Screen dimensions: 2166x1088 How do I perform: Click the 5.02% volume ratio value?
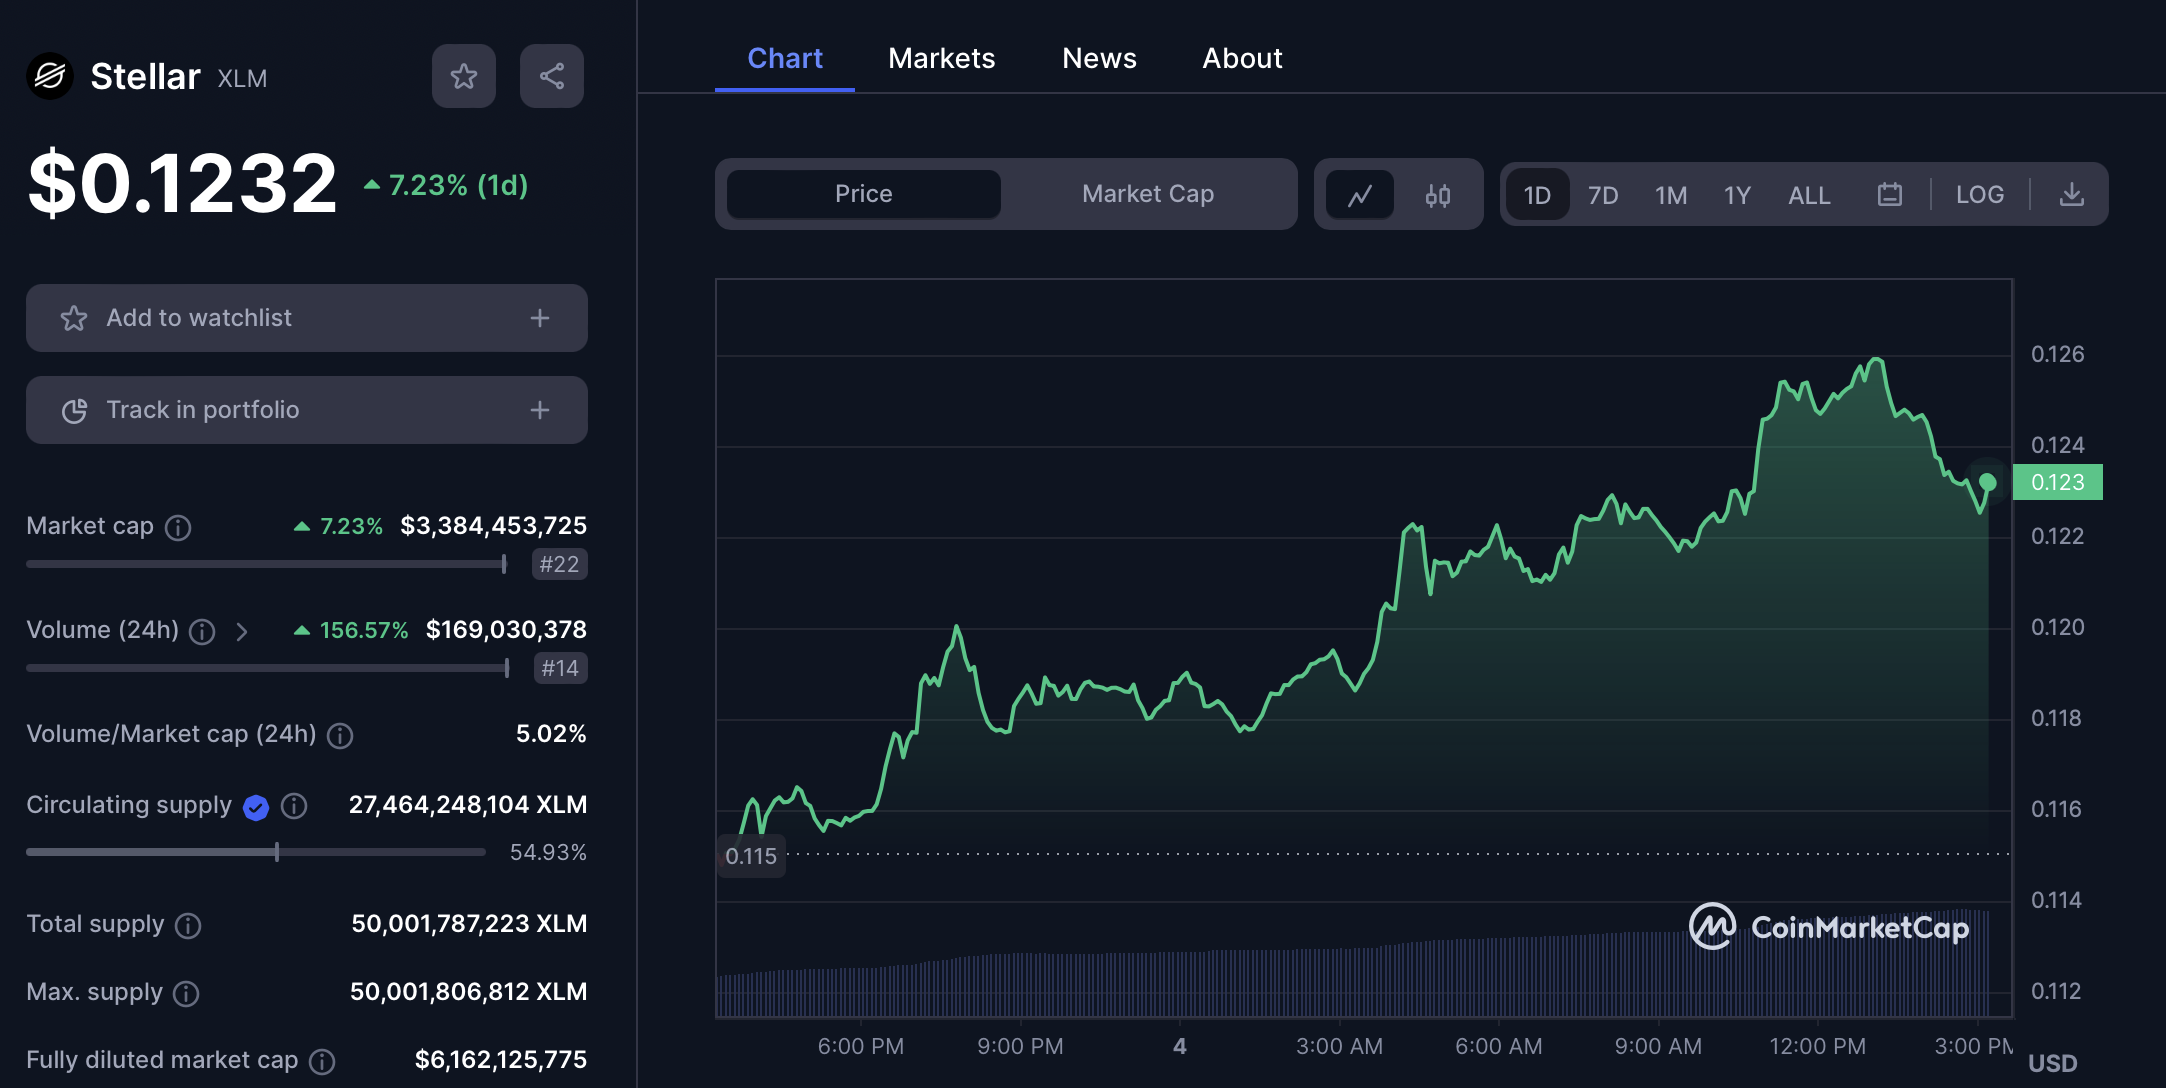[x=551, y=734]
